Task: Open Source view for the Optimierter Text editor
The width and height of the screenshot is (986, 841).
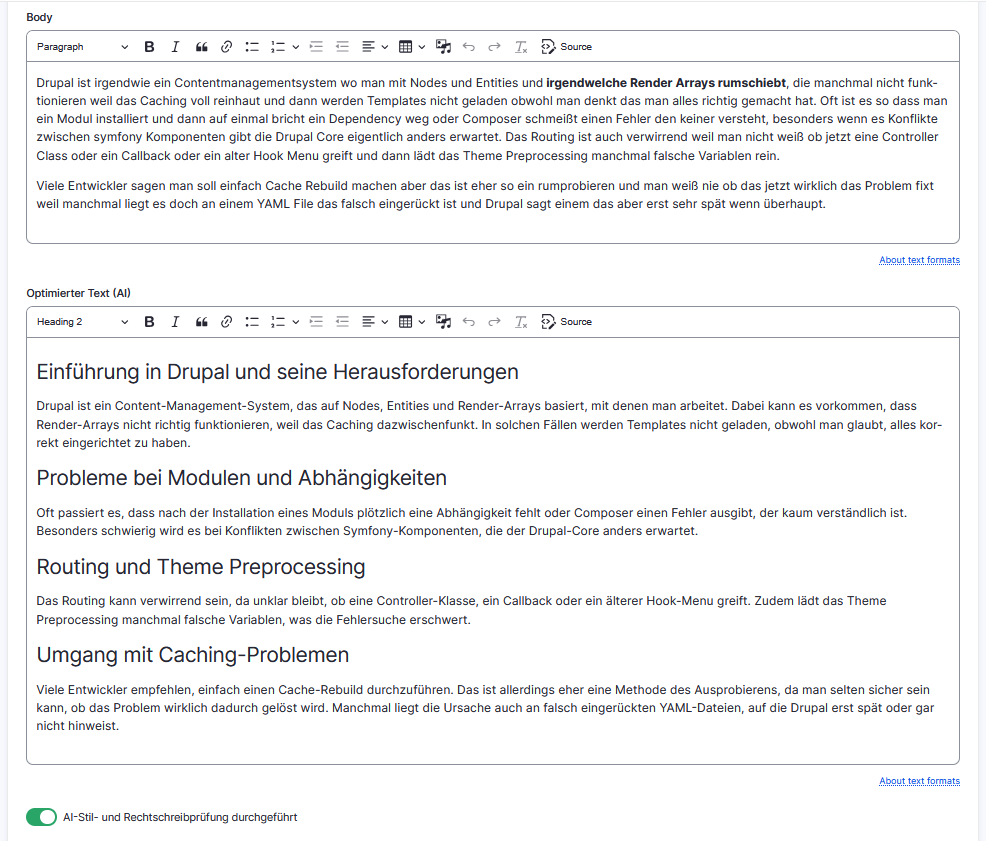Action: (567, 321)
